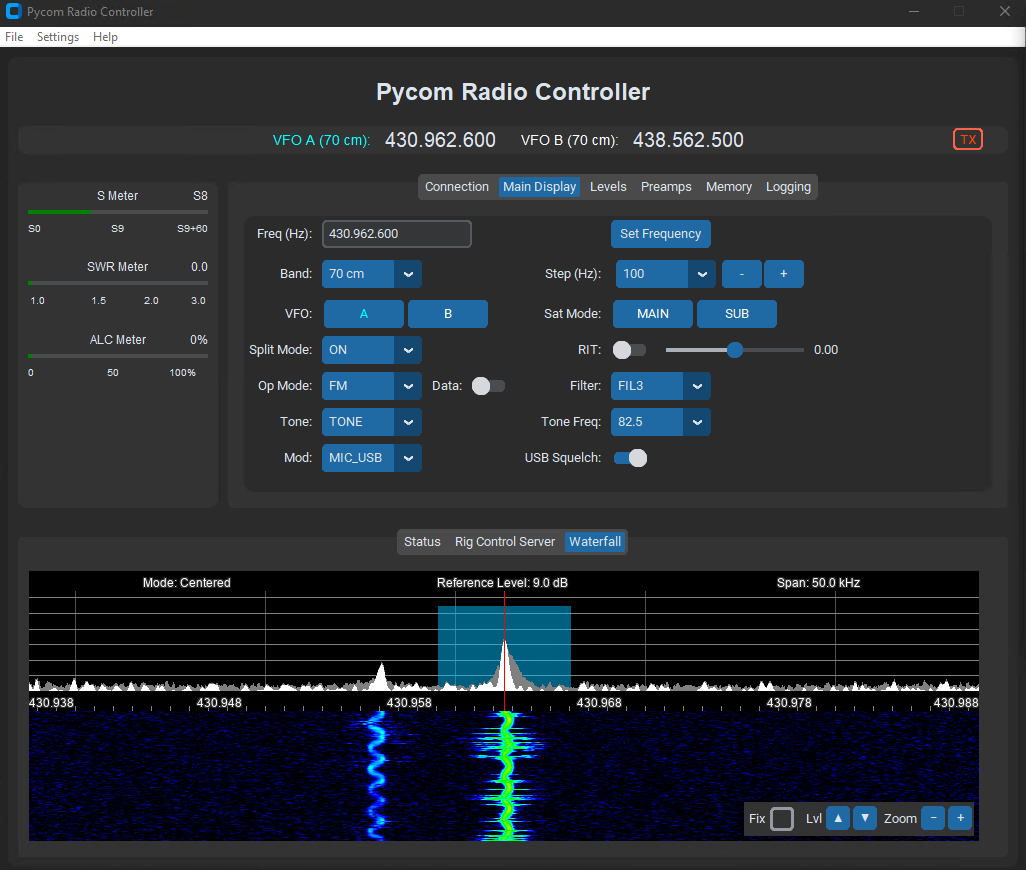
Task: Zoom out of waterfall with minus icon
Action: pyautogui.click(x=932, y=817)
